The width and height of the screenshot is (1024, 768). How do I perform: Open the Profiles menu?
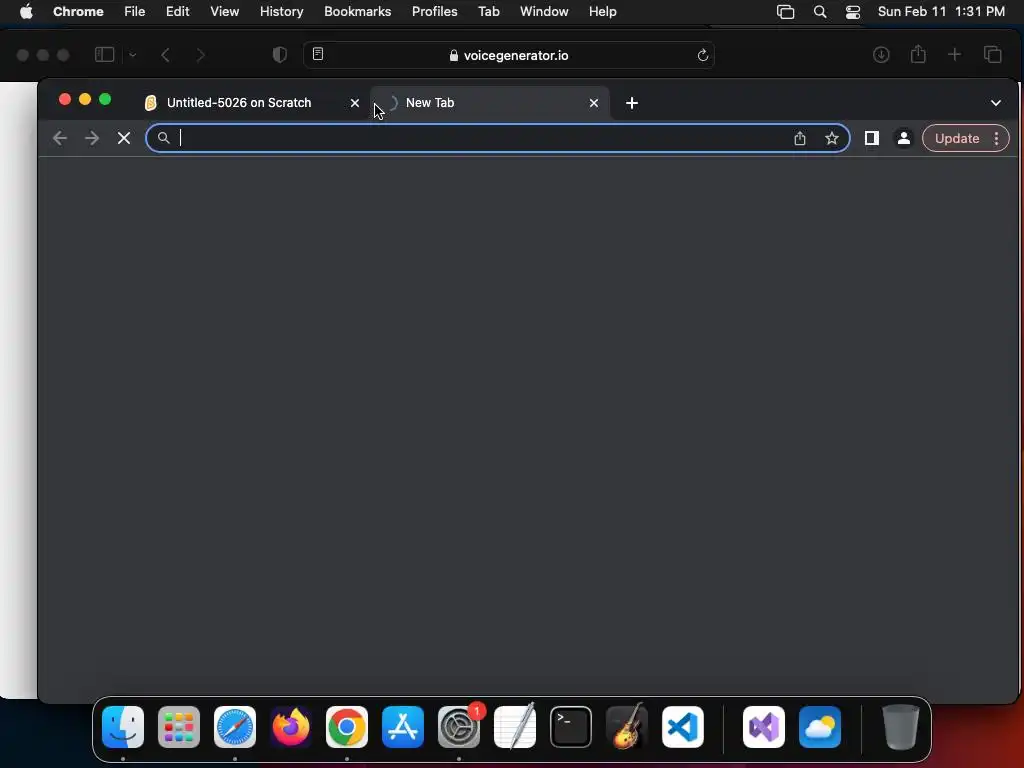coord(434,12)
